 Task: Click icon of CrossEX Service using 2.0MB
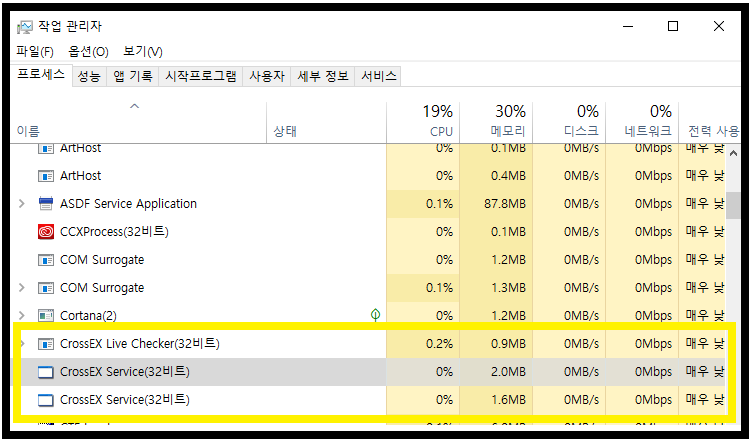[x=46, y=372]
